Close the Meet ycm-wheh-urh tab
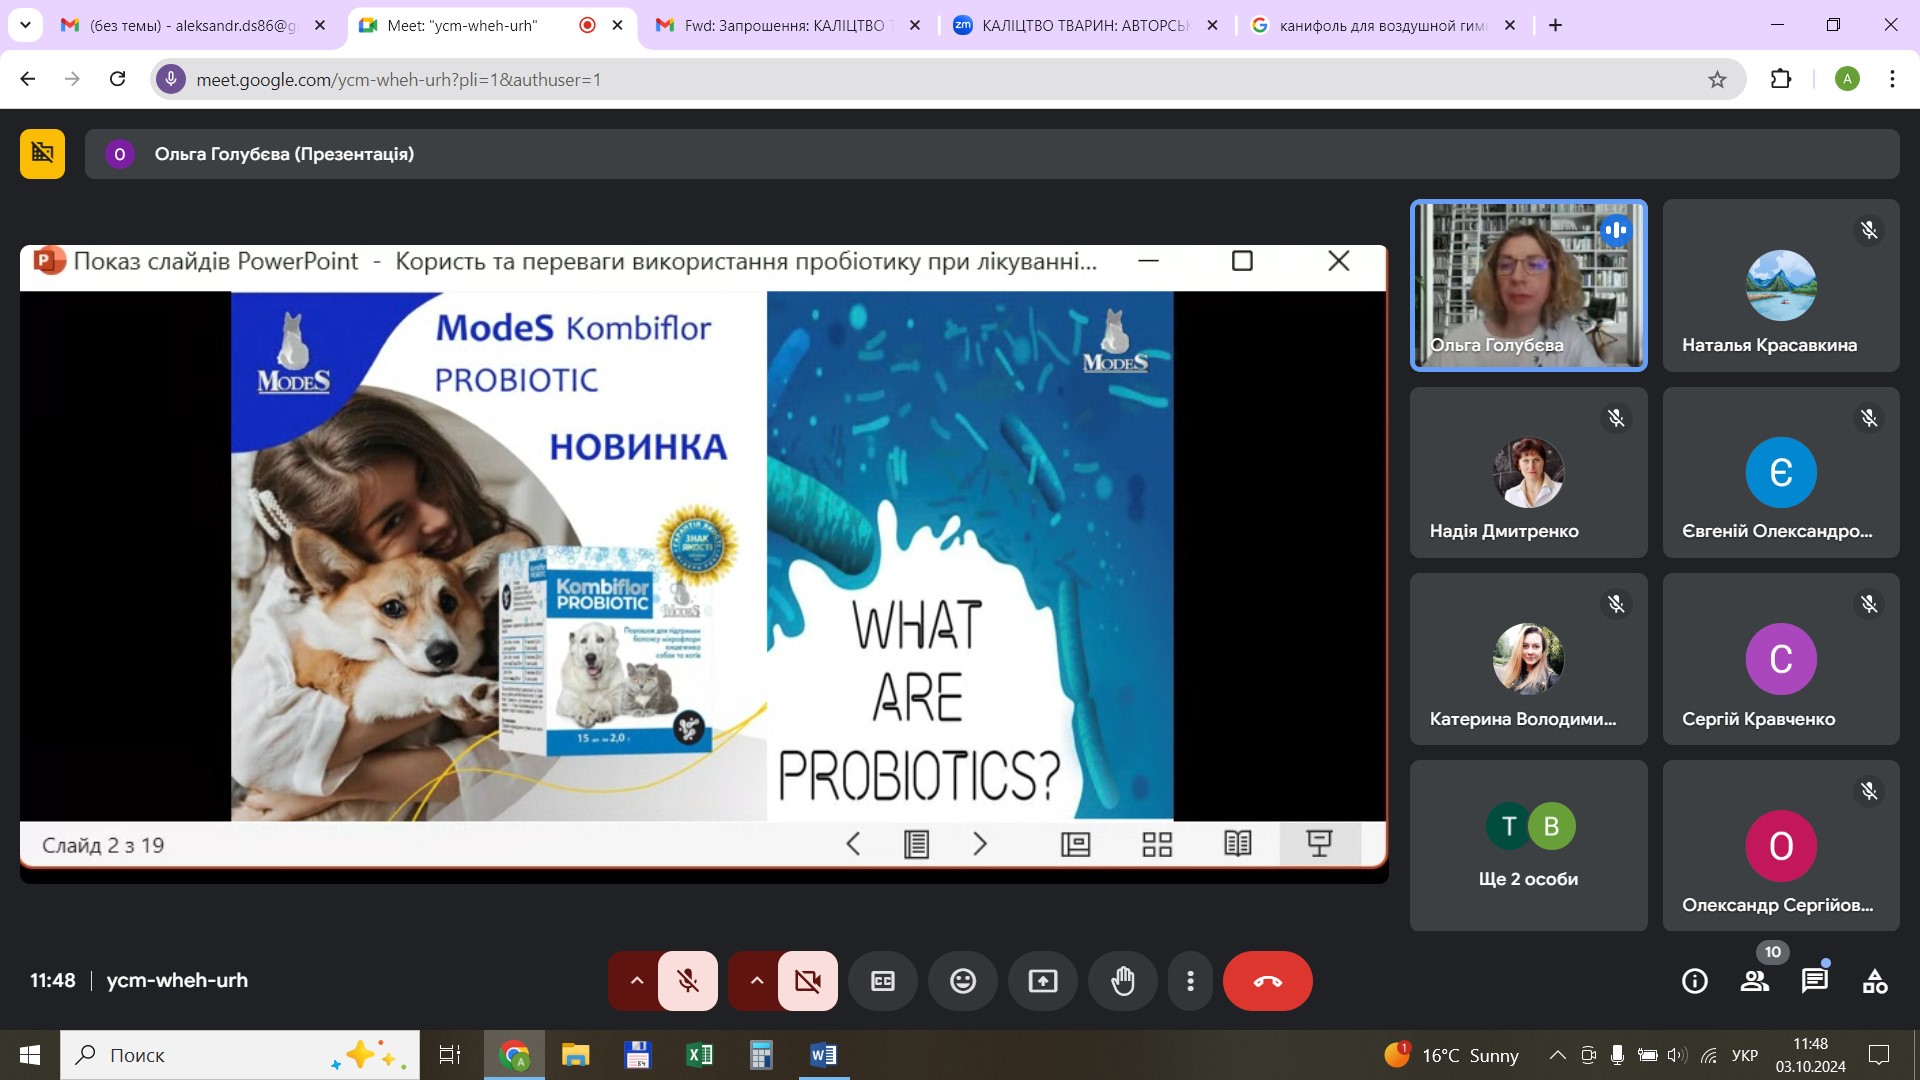 [x=617, y=25]
